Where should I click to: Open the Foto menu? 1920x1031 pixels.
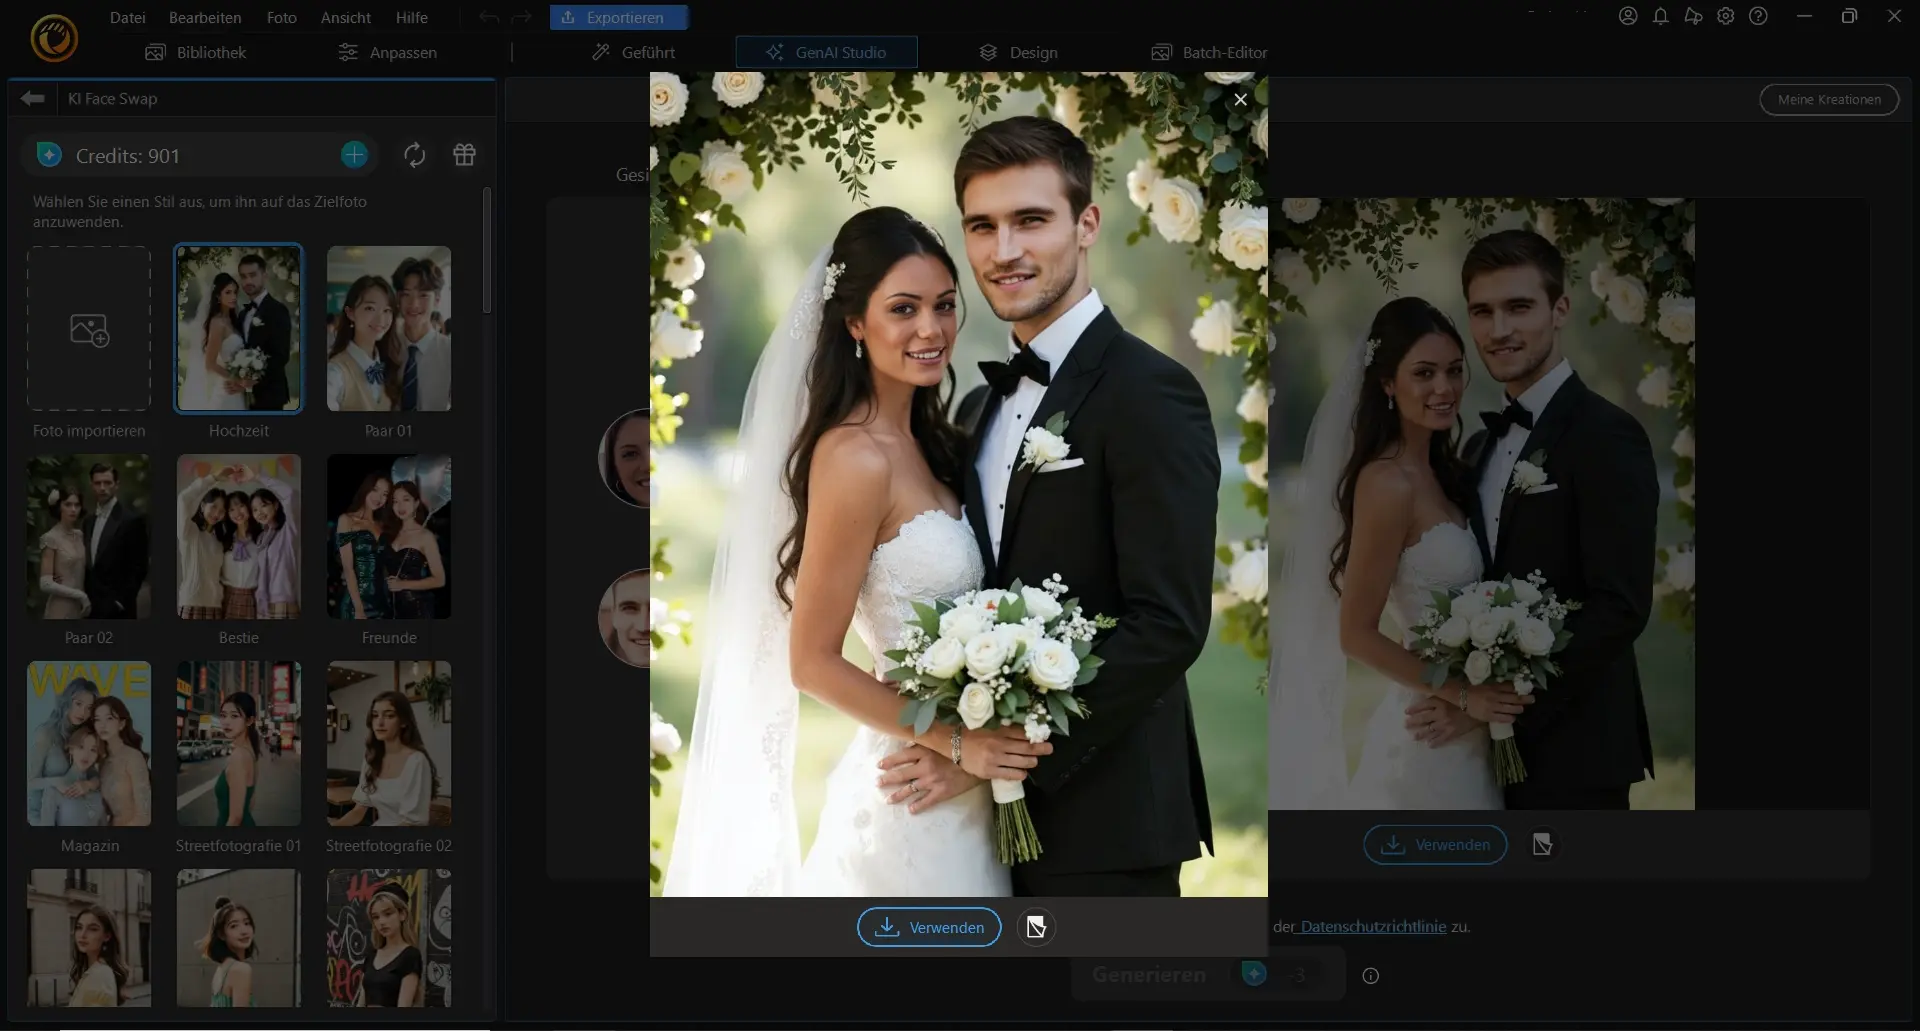coord(282,17)
